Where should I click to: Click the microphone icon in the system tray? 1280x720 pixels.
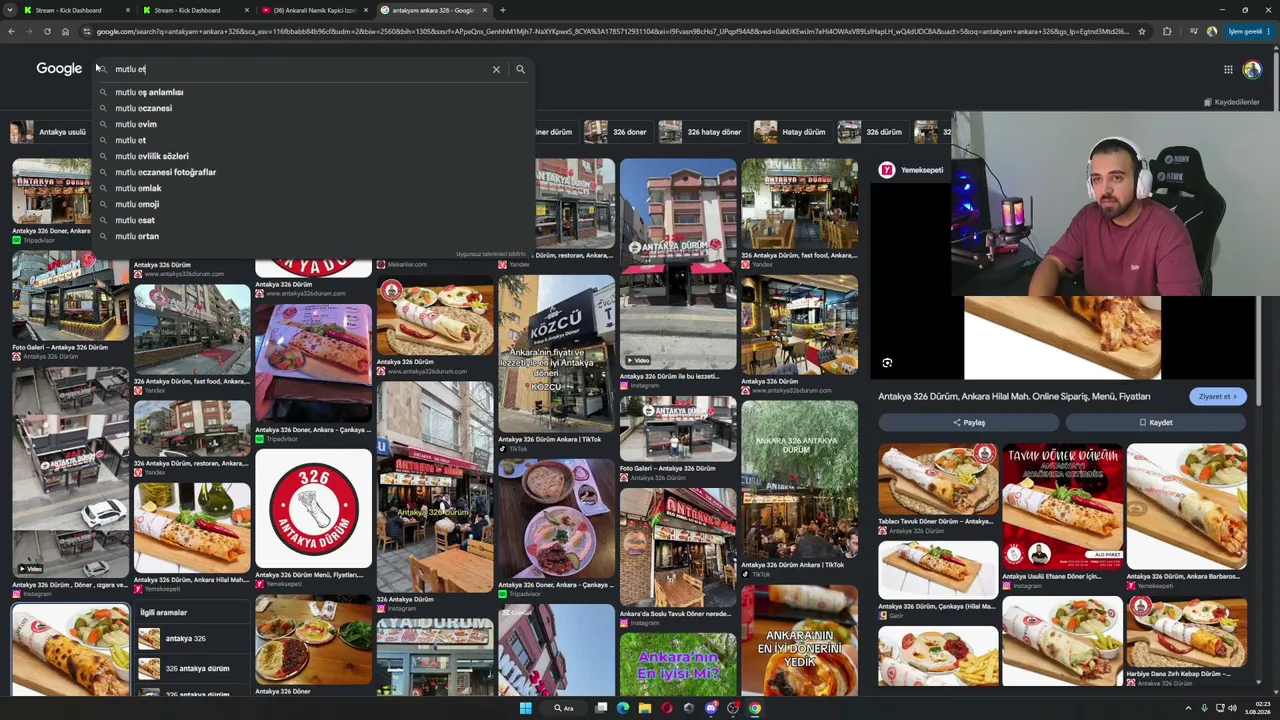point(1203,708)
